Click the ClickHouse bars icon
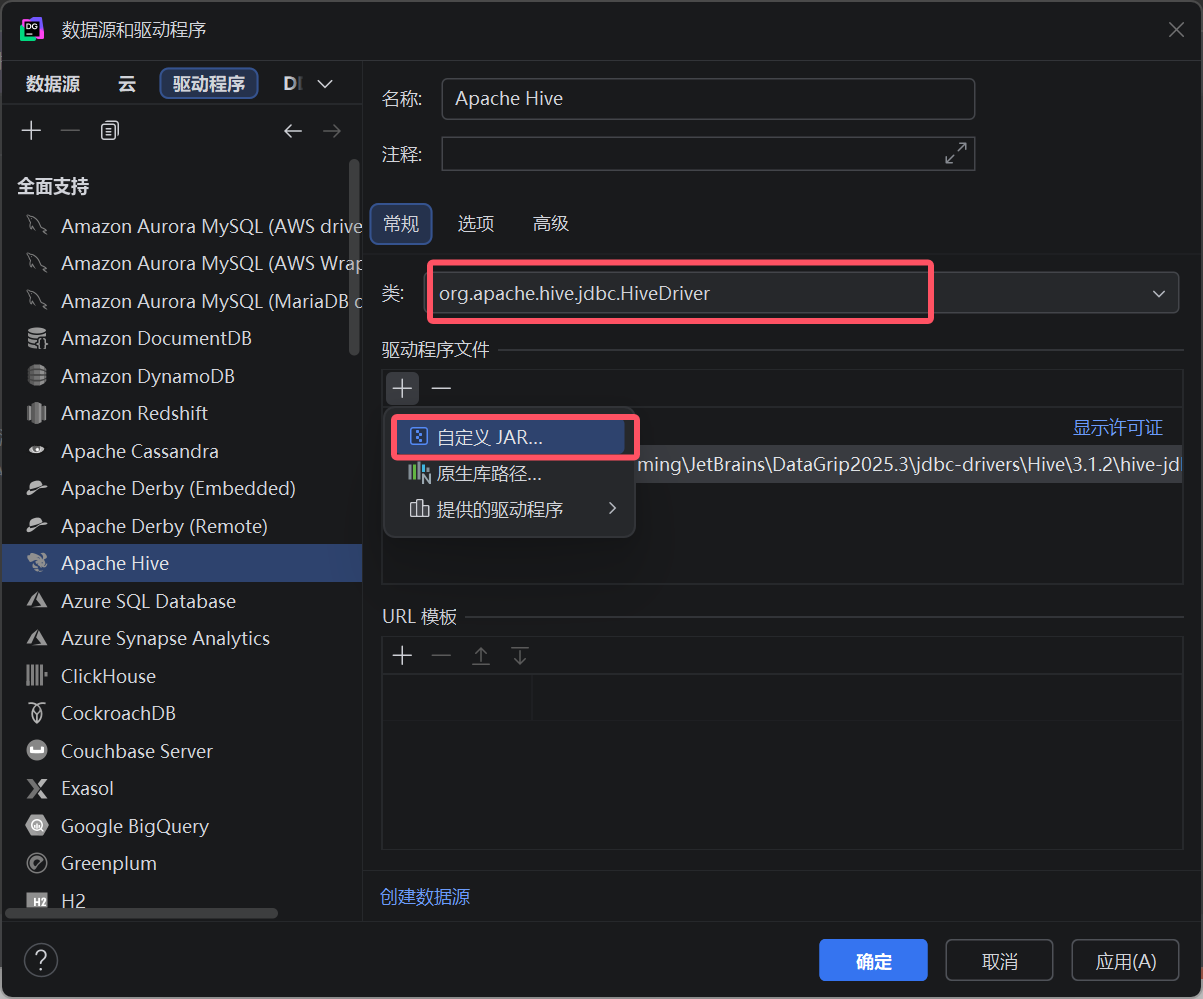 coord(37,676)
